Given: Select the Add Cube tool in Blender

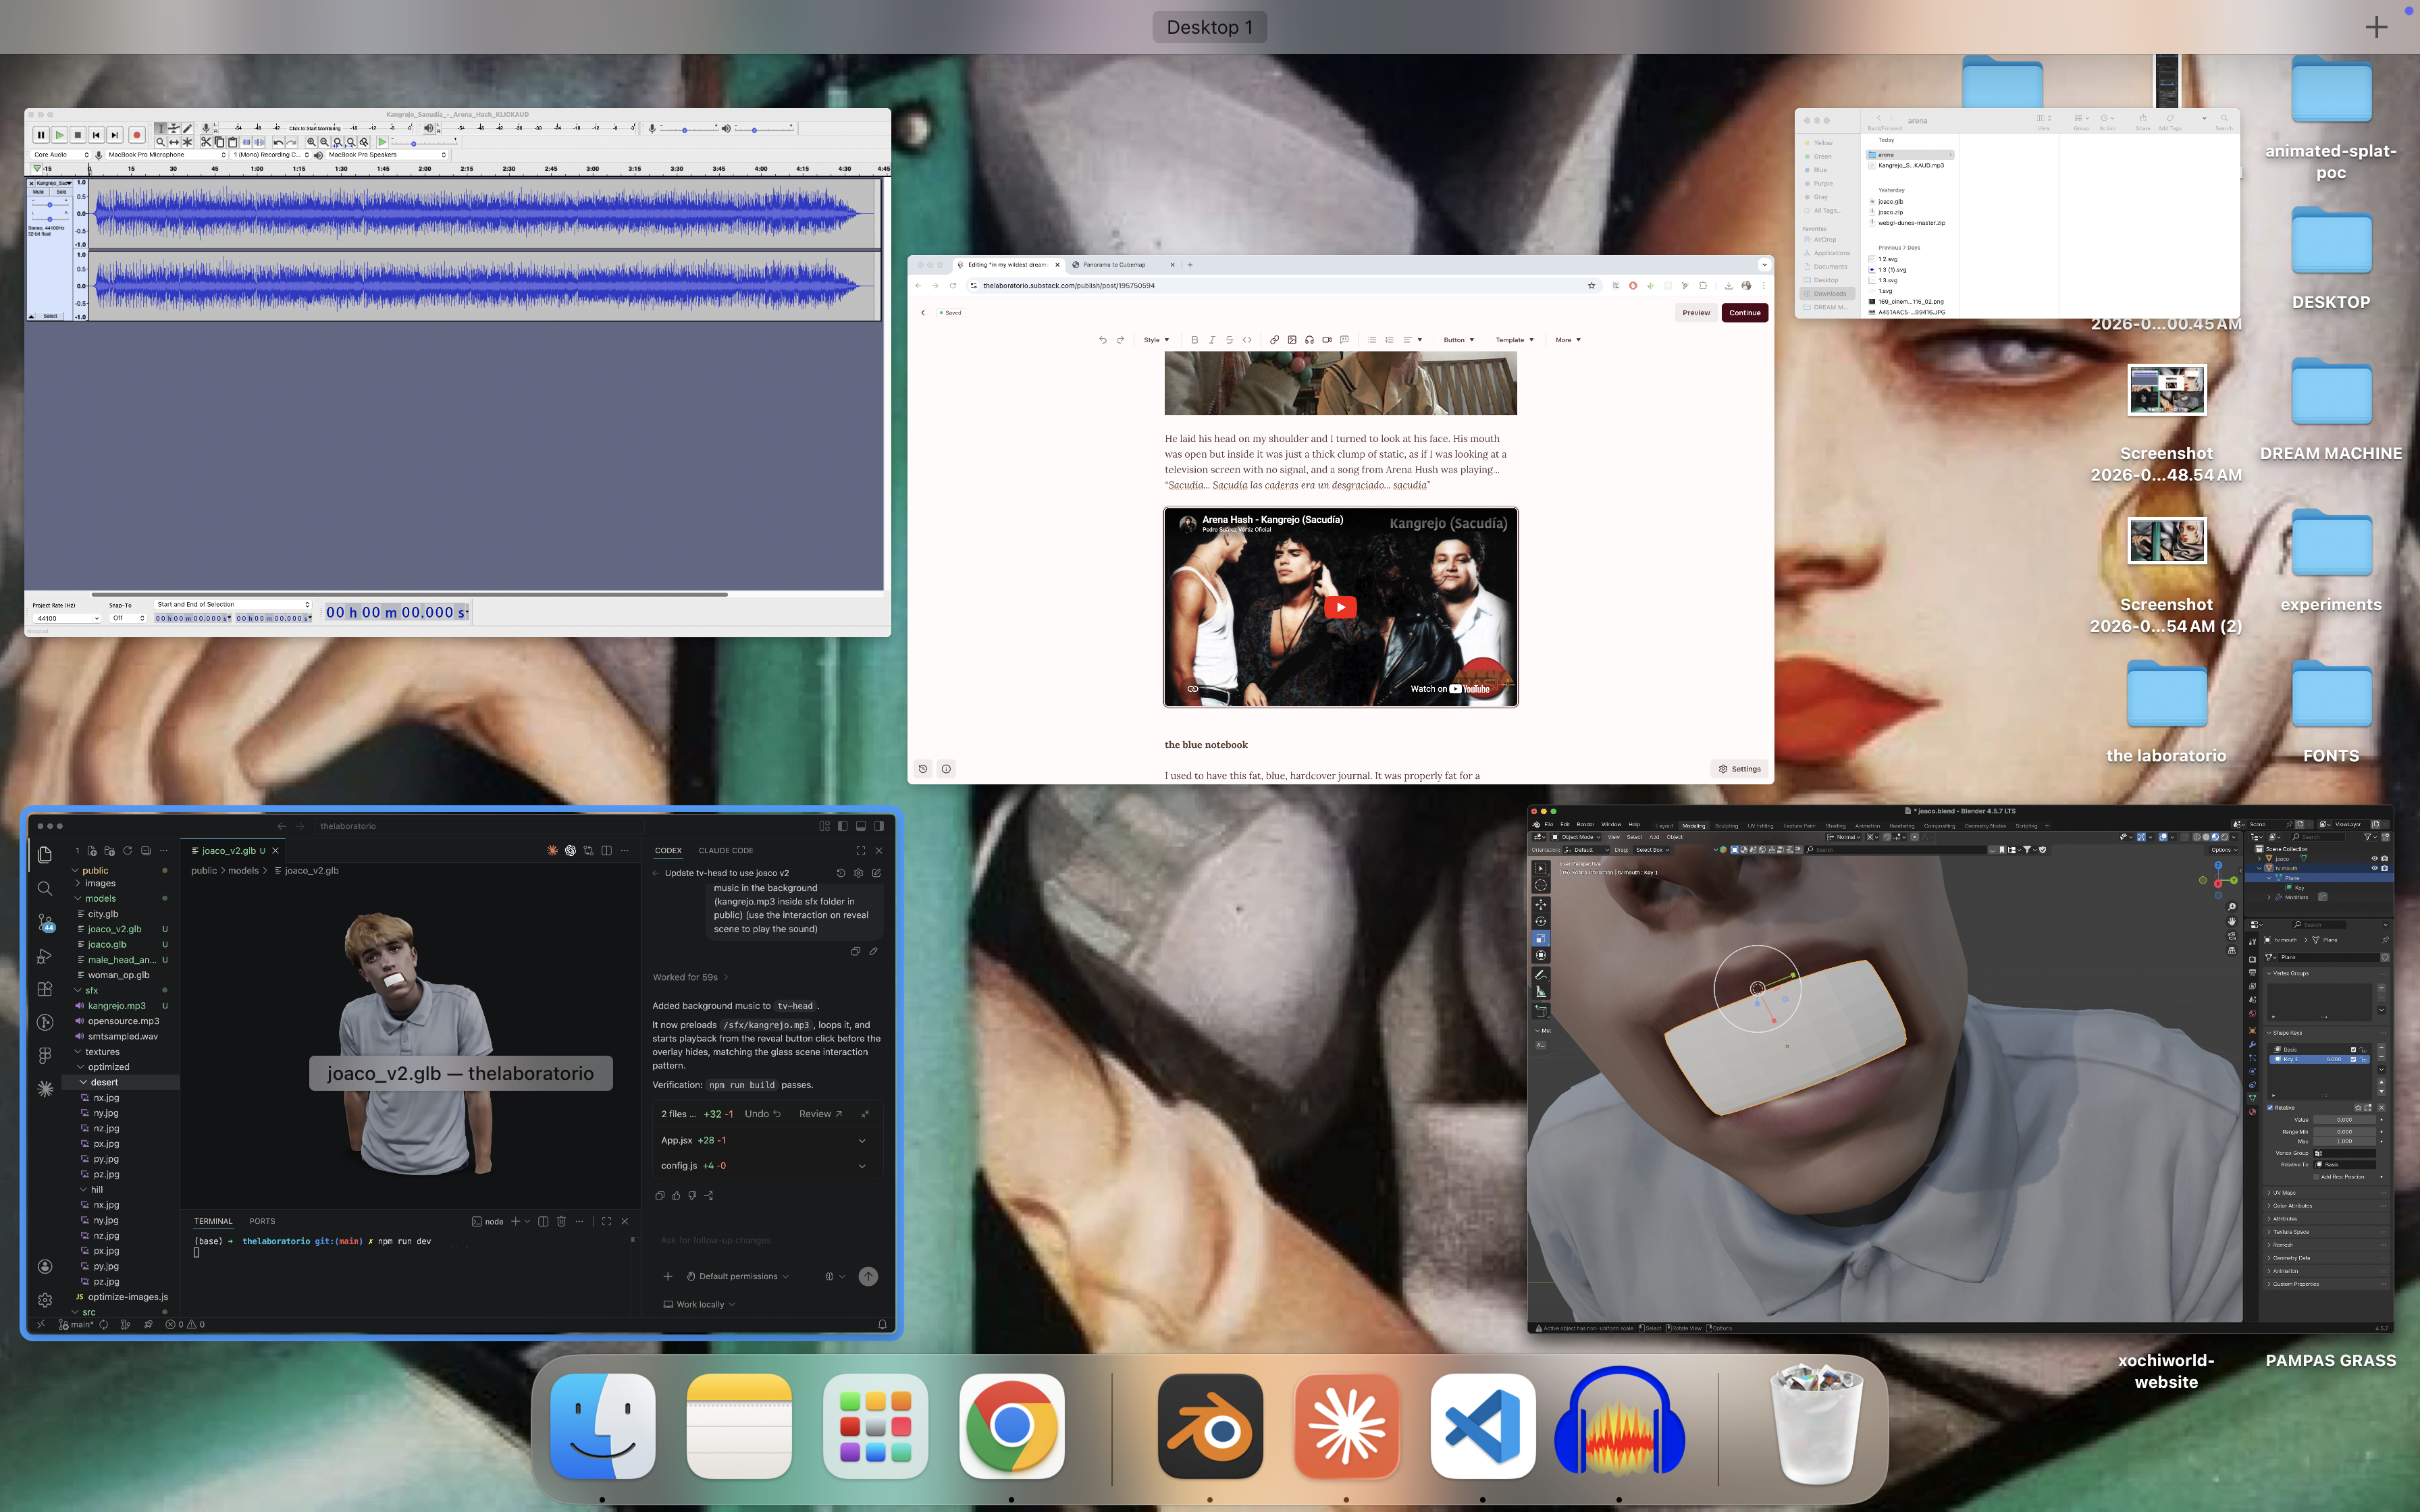Looking at the screenshot, I should pos(1540,1011).
